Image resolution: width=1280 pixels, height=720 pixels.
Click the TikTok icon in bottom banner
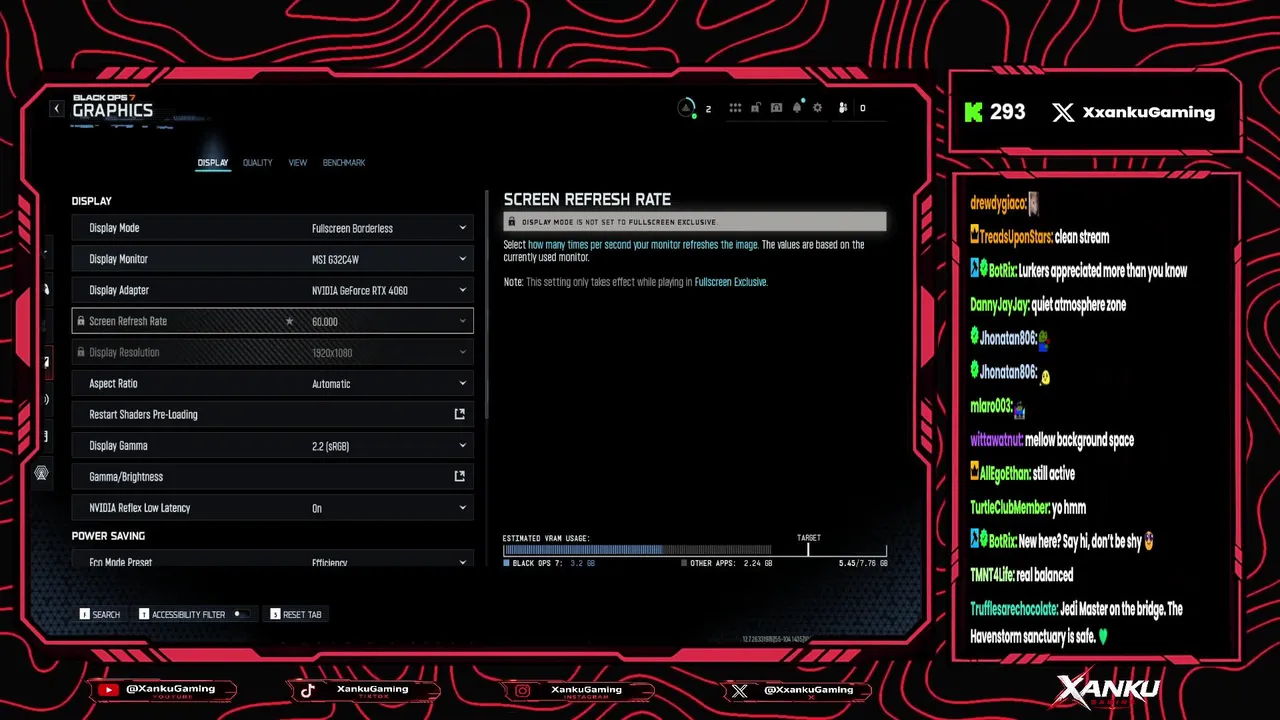(307, 689)
